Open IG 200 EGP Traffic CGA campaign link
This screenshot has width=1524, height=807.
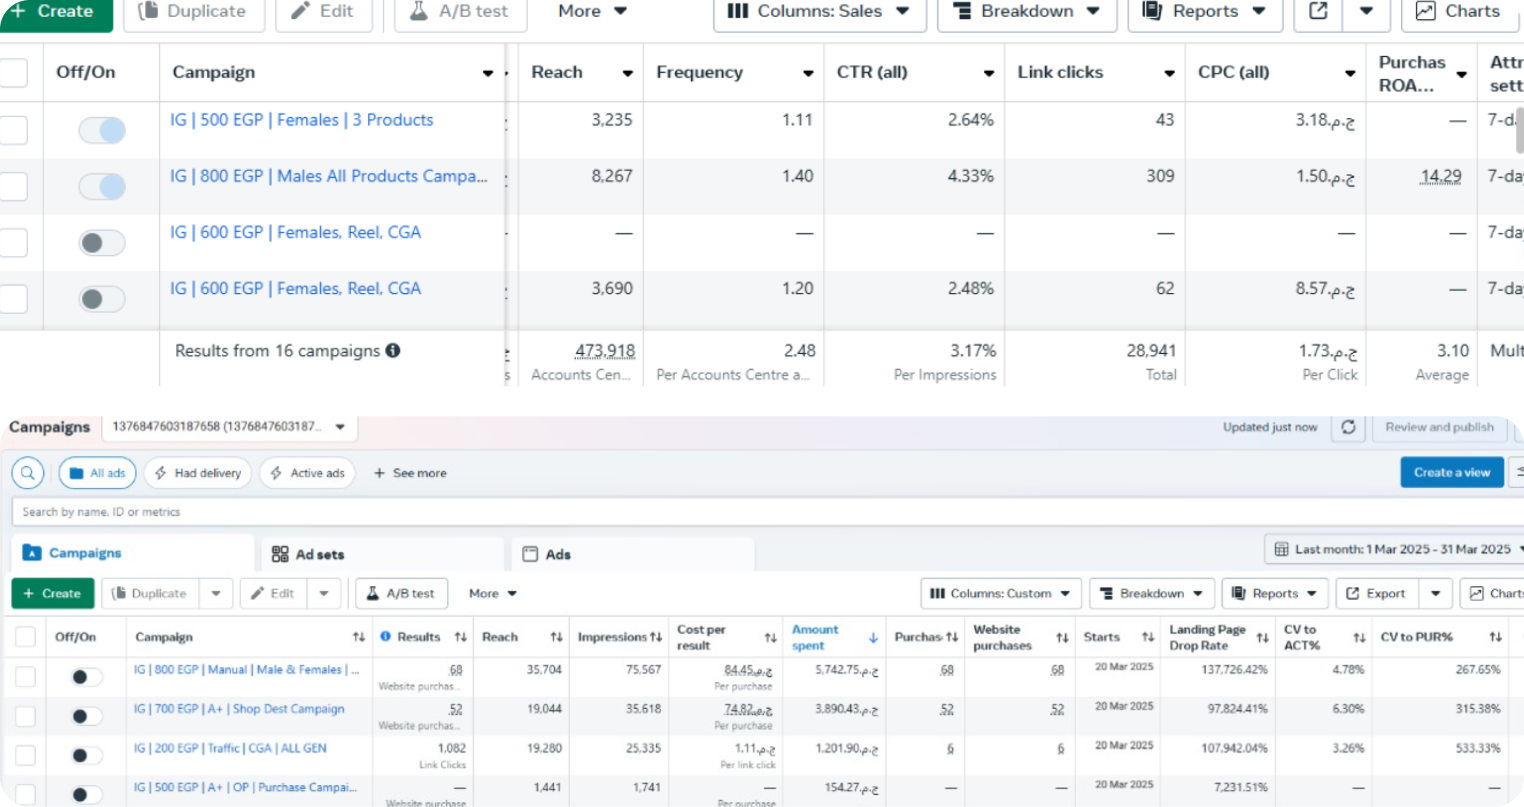[230, 748]
